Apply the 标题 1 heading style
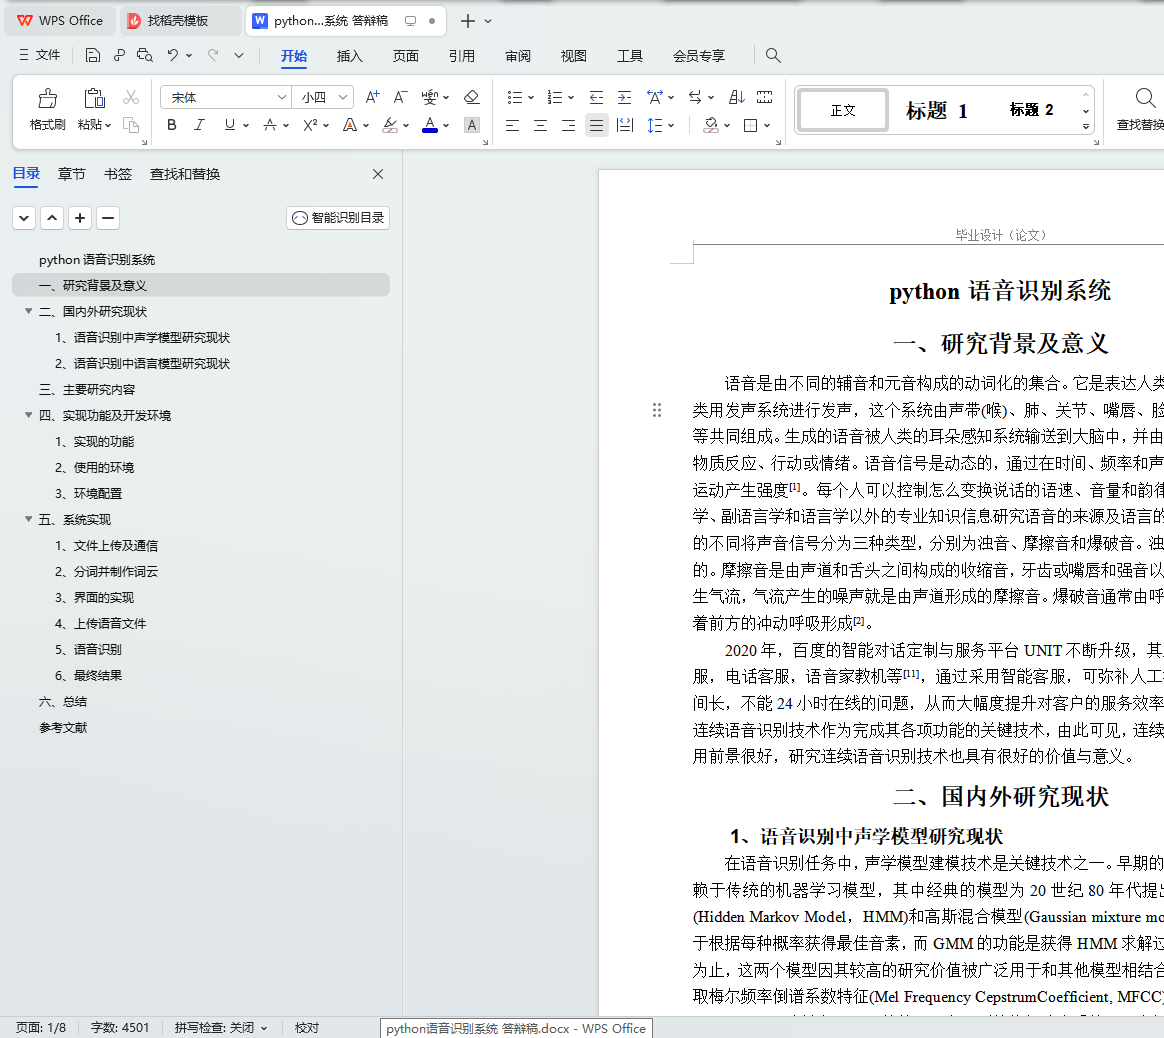Screen dimensions: 1164x1038 [936, 110]
